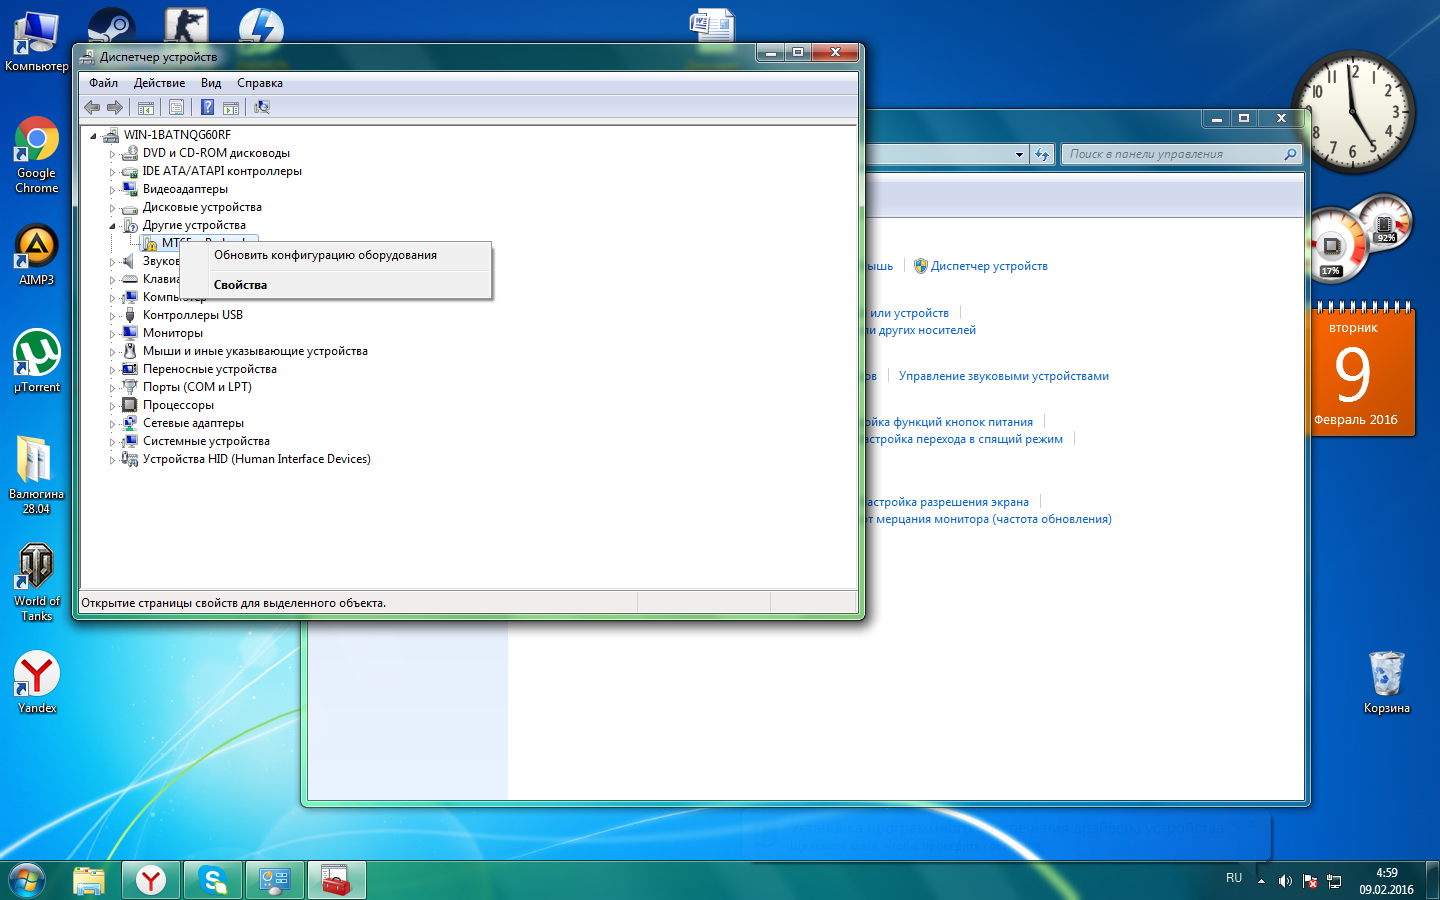
Task: Expand the Видеоадаптеры tree node
Action: pos(112,190)
